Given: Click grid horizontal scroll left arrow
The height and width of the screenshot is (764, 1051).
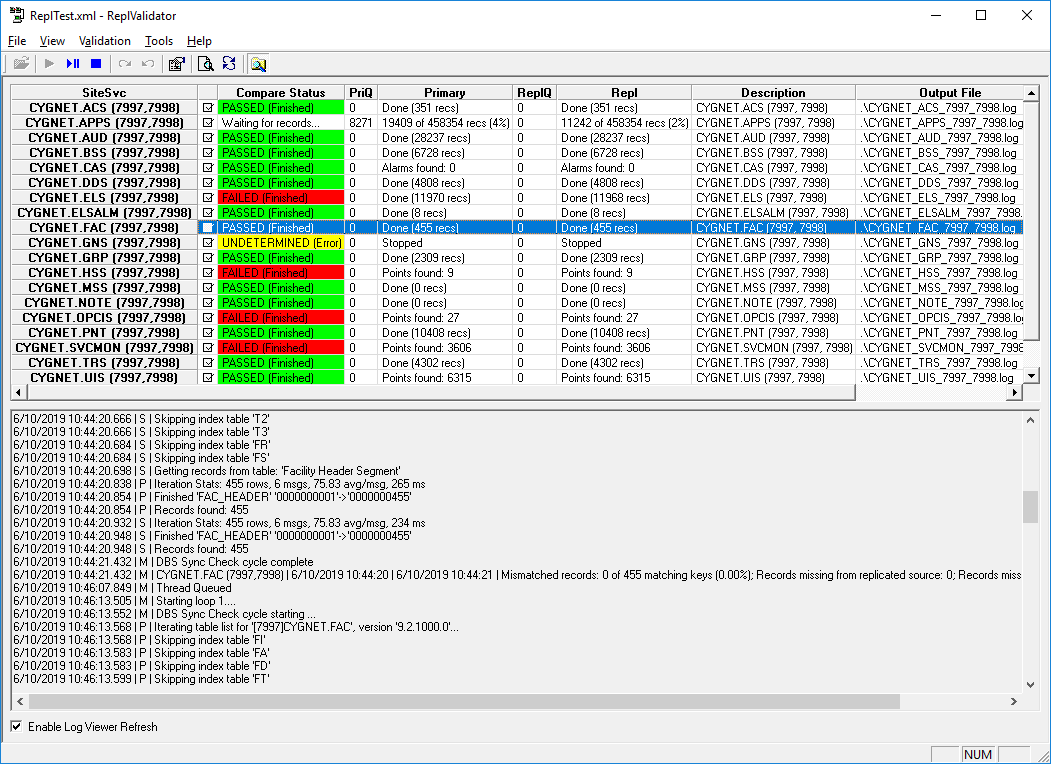Looking at the screenshot, I should pos(18,393).
